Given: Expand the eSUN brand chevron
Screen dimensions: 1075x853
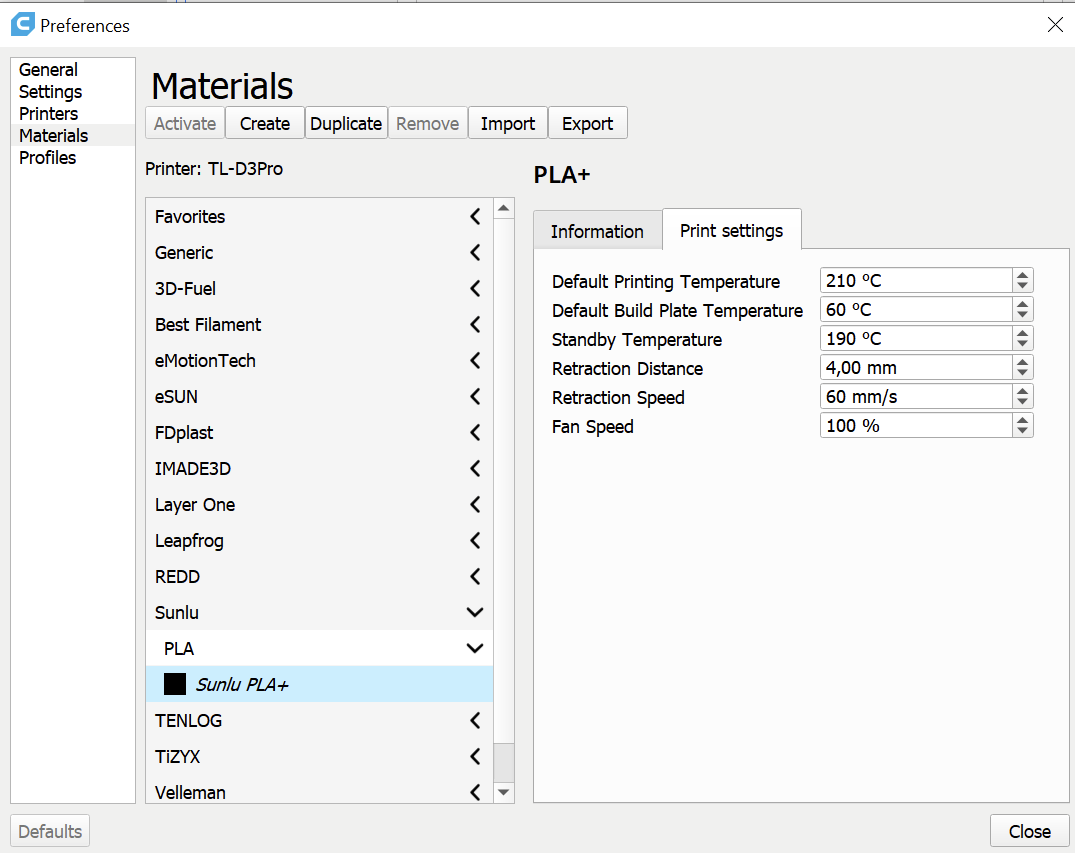Looking at the screenshot, I should pos(475,396).
